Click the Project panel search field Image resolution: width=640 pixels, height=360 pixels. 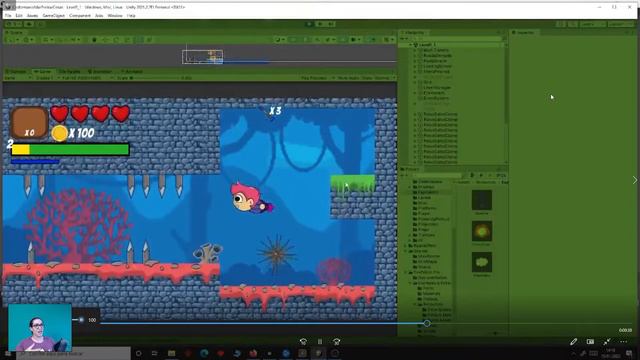tap(437, 175)
